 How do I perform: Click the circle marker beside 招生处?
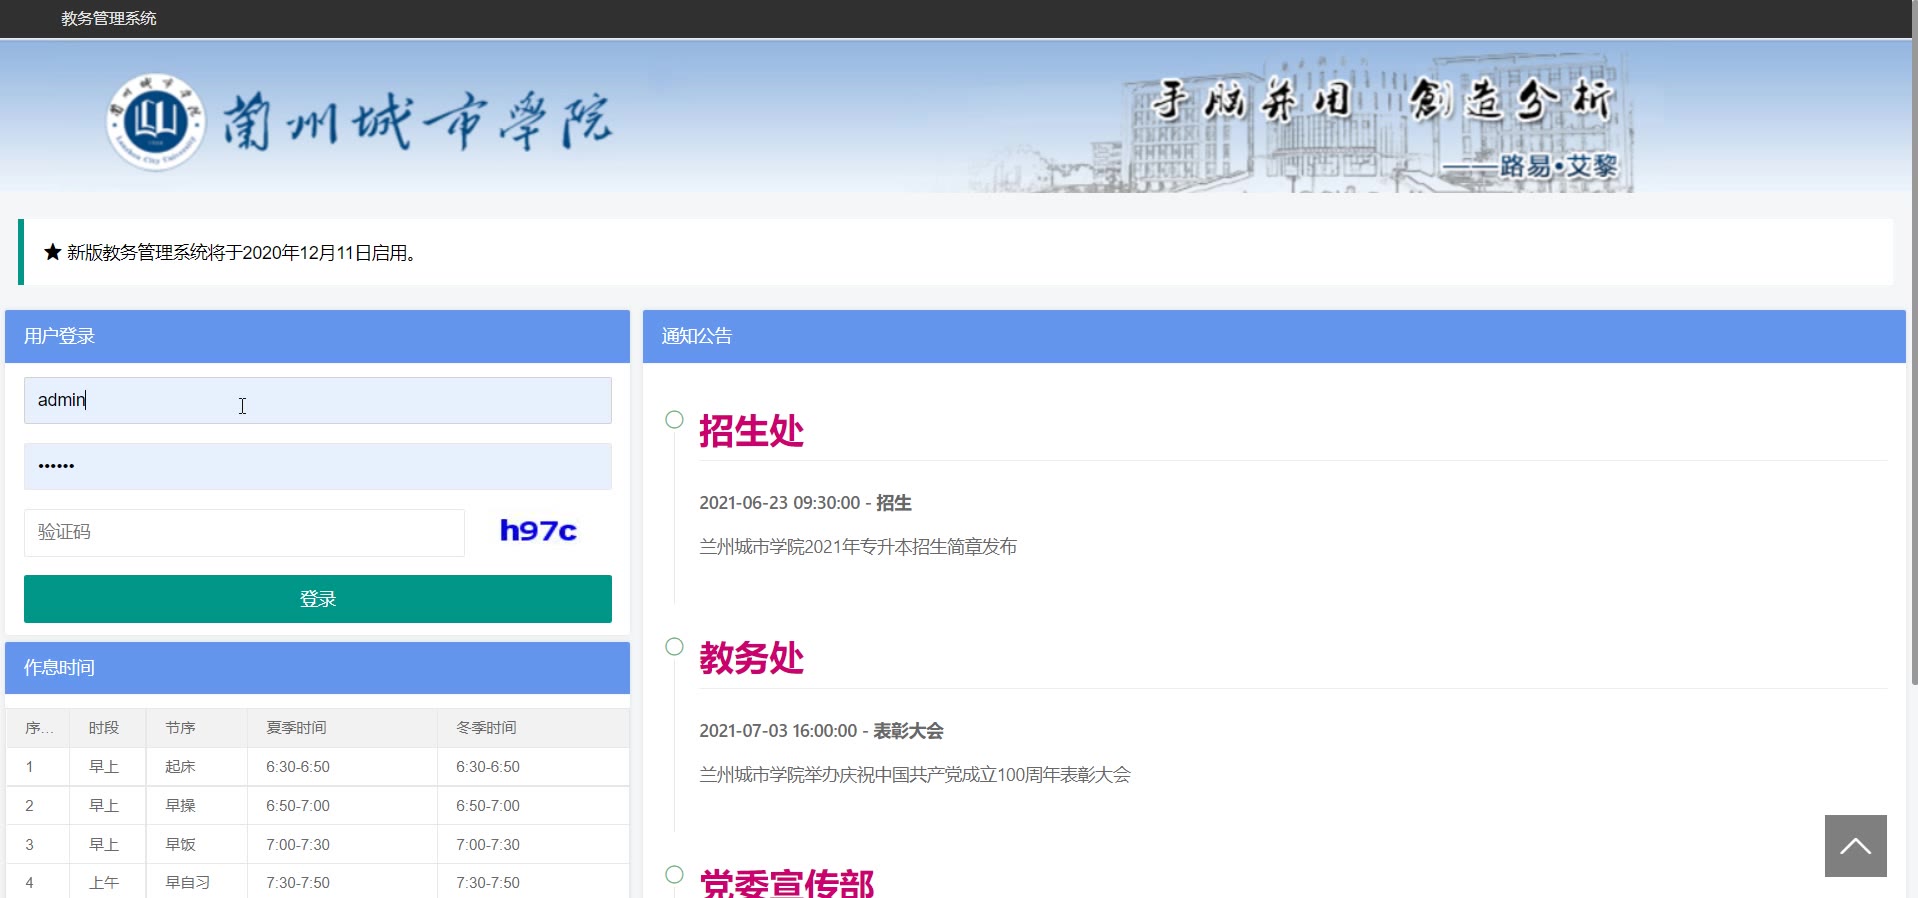(674, 419)
